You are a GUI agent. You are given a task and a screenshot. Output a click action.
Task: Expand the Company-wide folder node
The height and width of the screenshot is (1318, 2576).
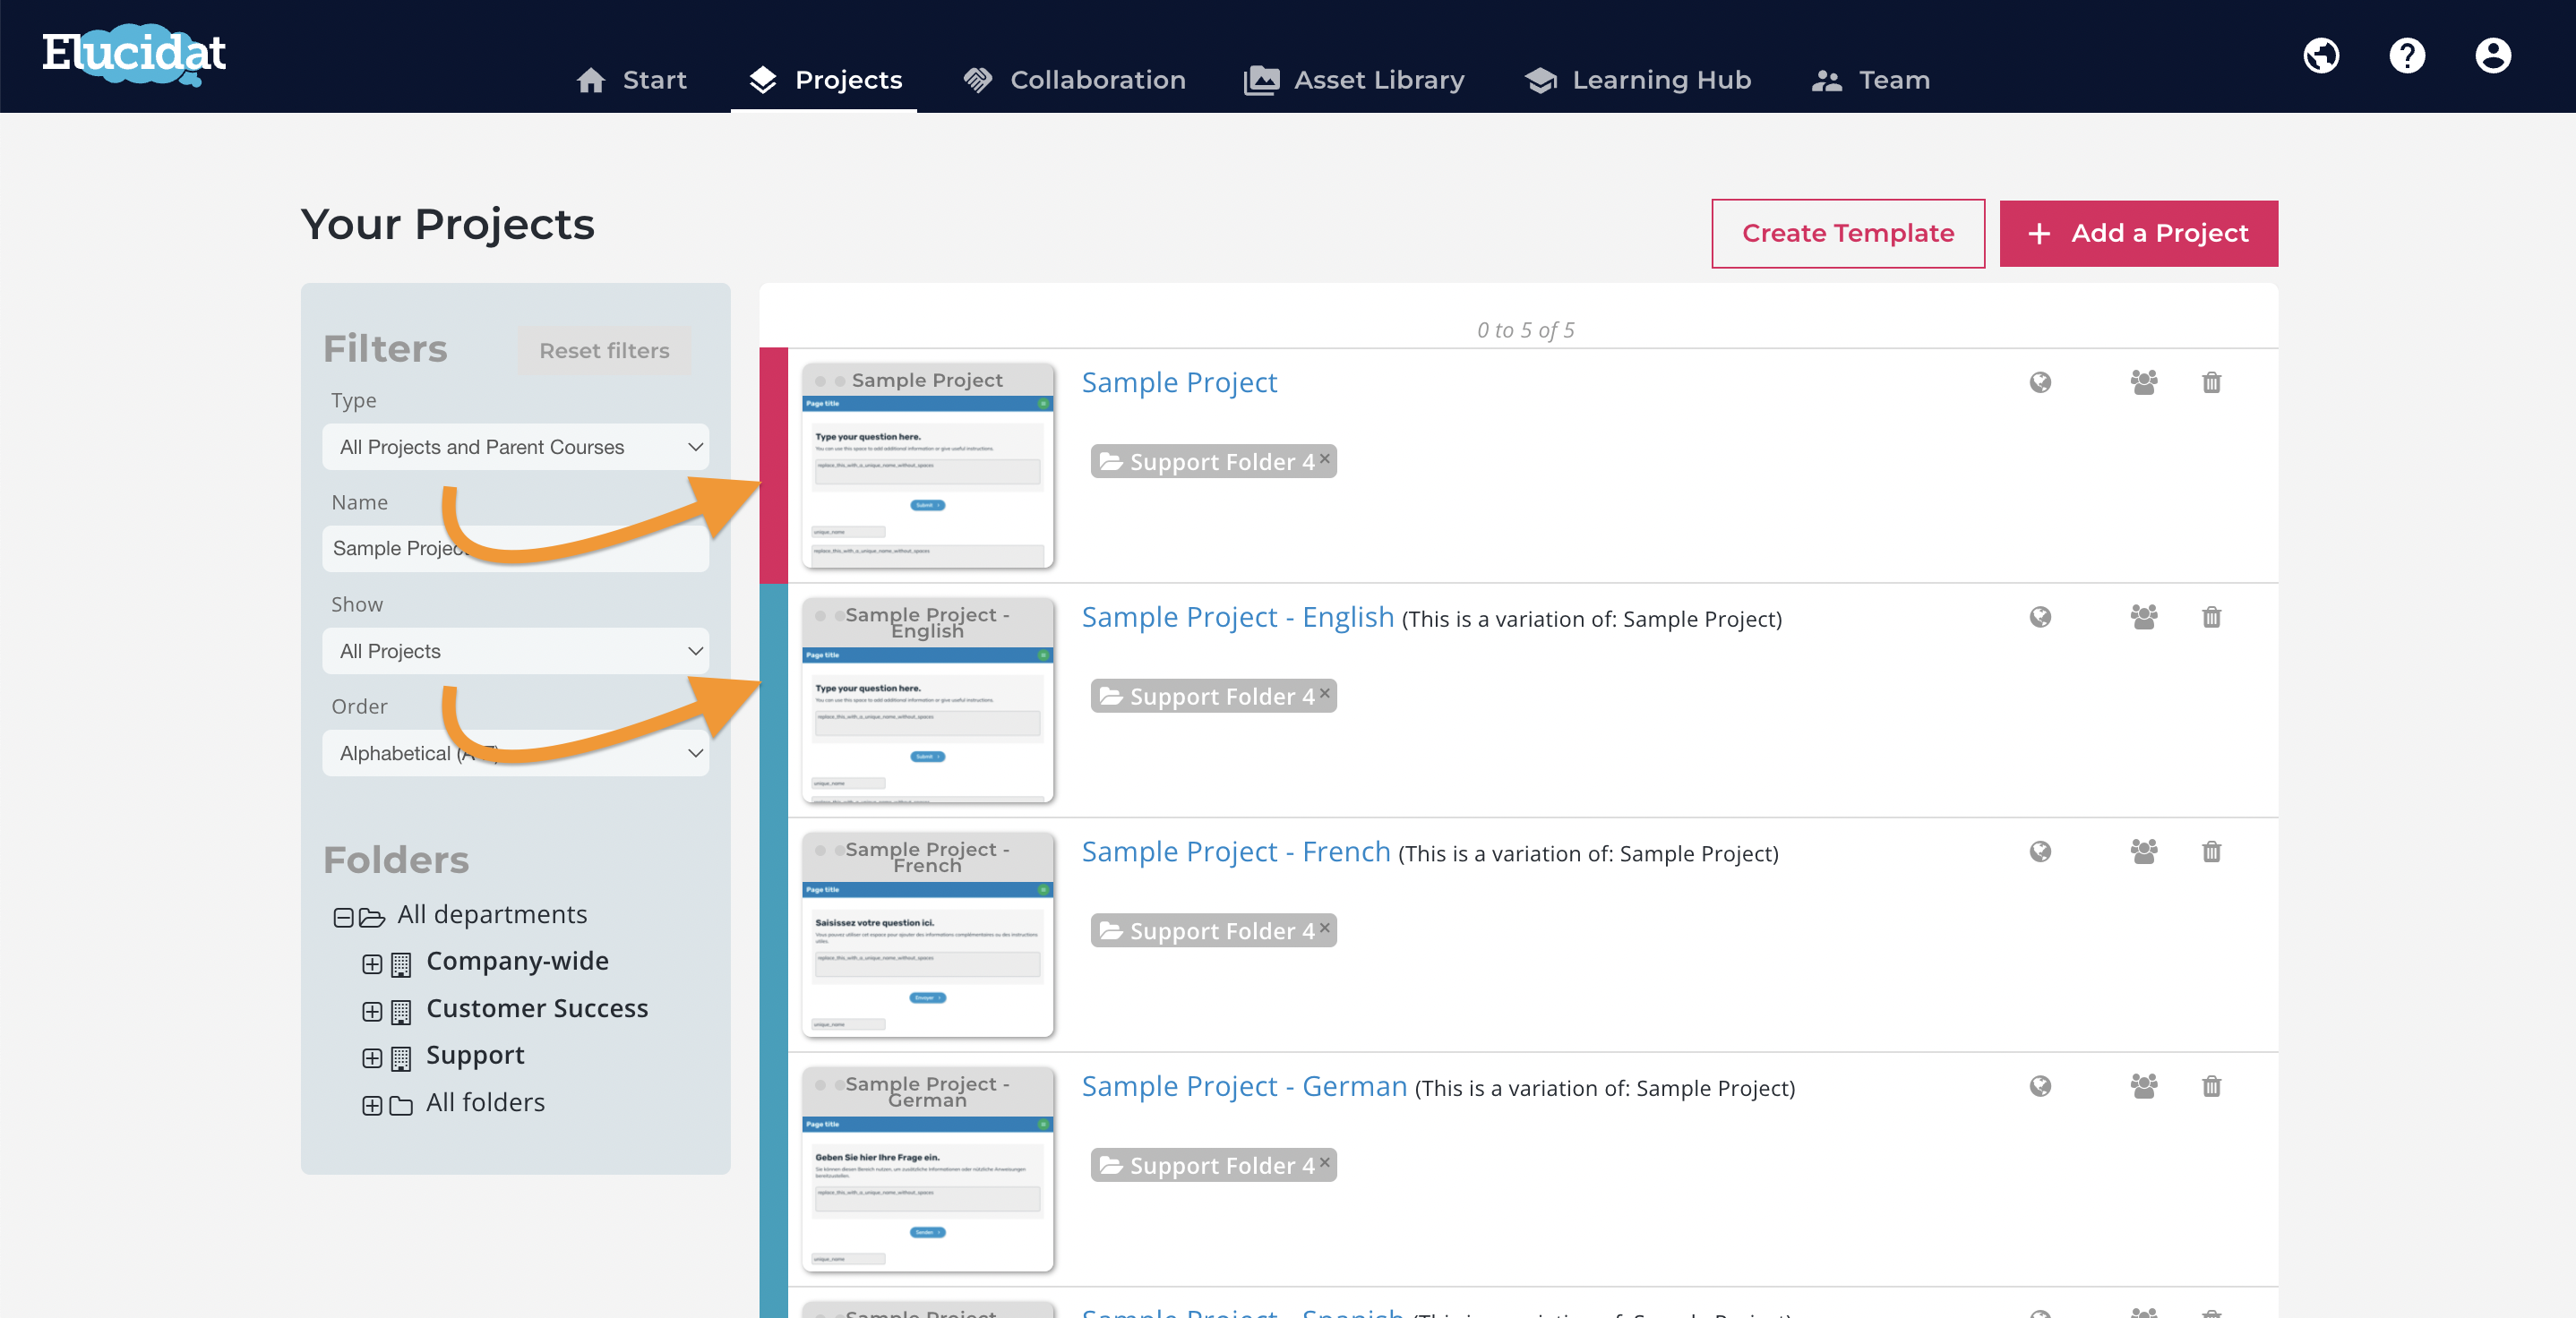(372, 964)
